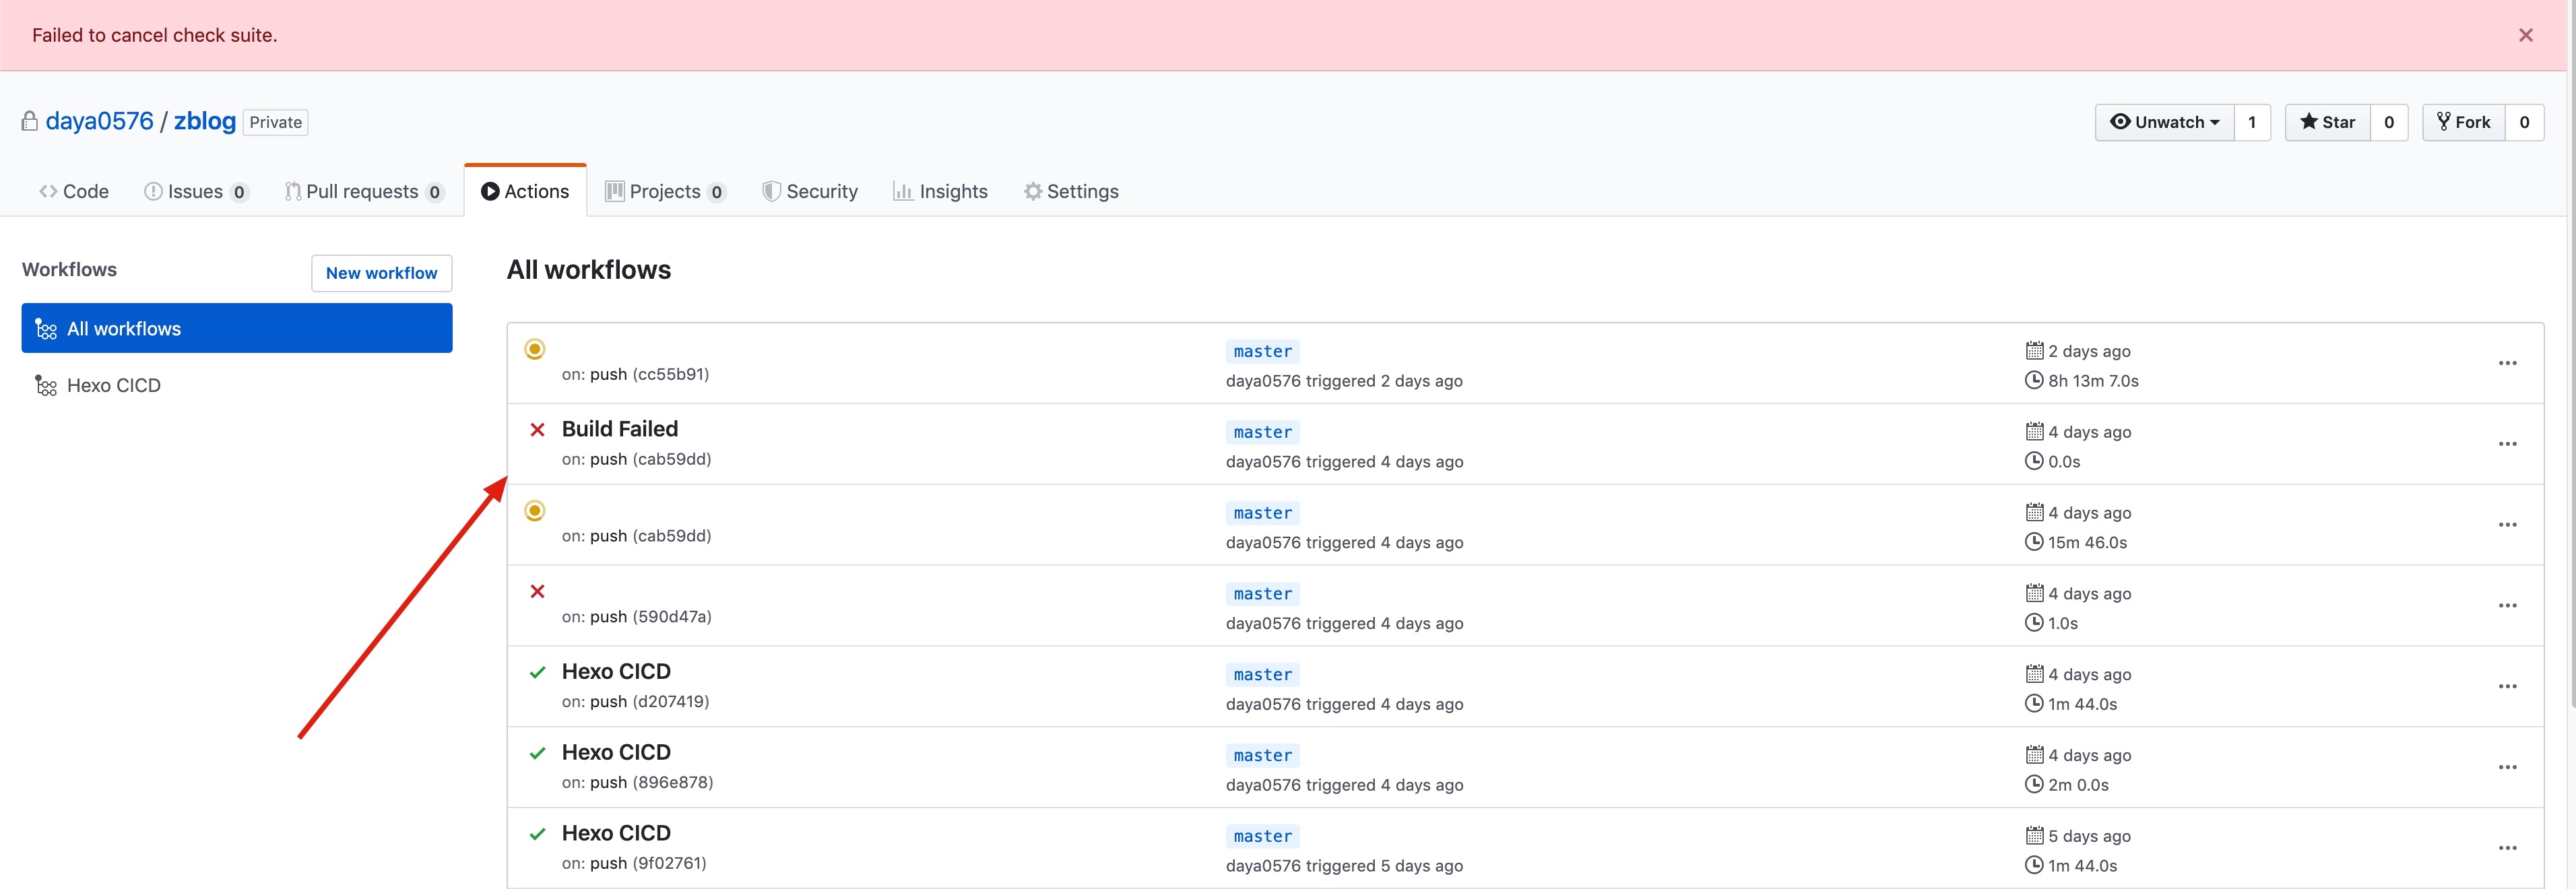Expand options menu for cc55b91 push run
2576x889 pixels.
2507,363
